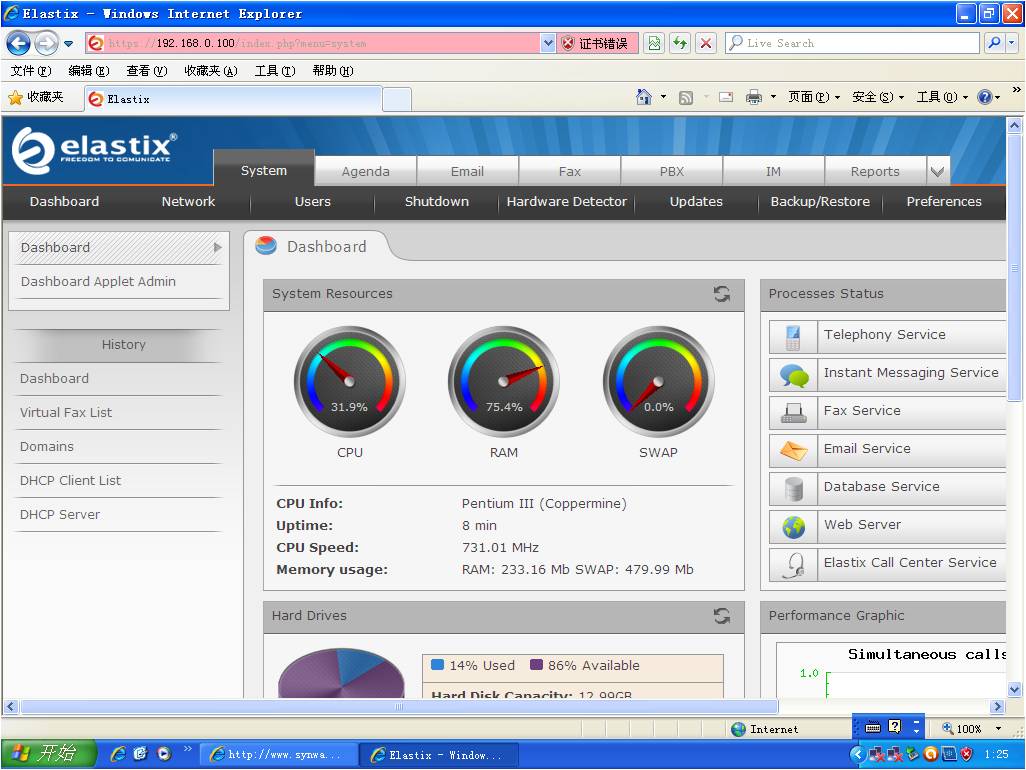Expand the more modules tab arrow
Screen dimensions: 1026x770
pyautogui.click(x=937, y=171)
